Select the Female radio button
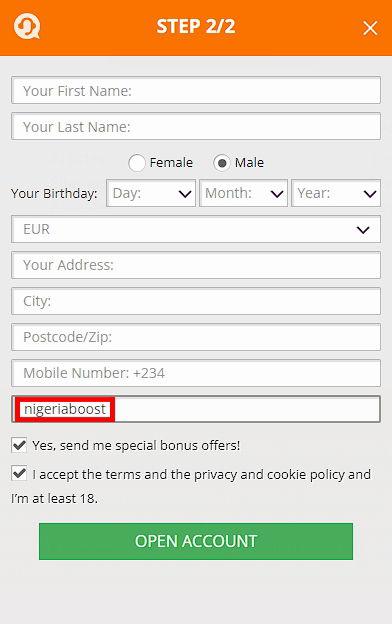 (137, 163)
